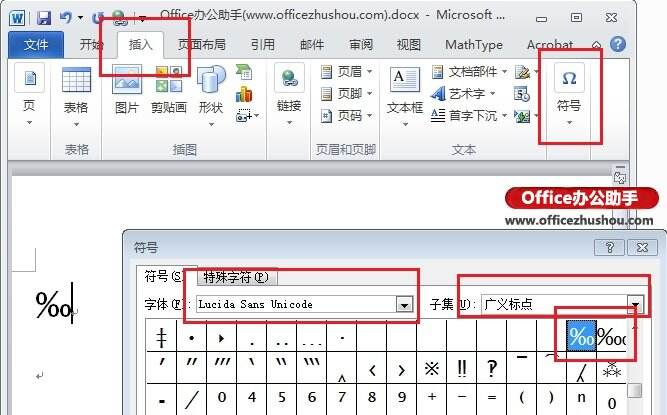Image resolution: width=667 pixels, height=415 pixels.
Task: Select the right single angle quote › symbol
Action: (x=402, y=368)
